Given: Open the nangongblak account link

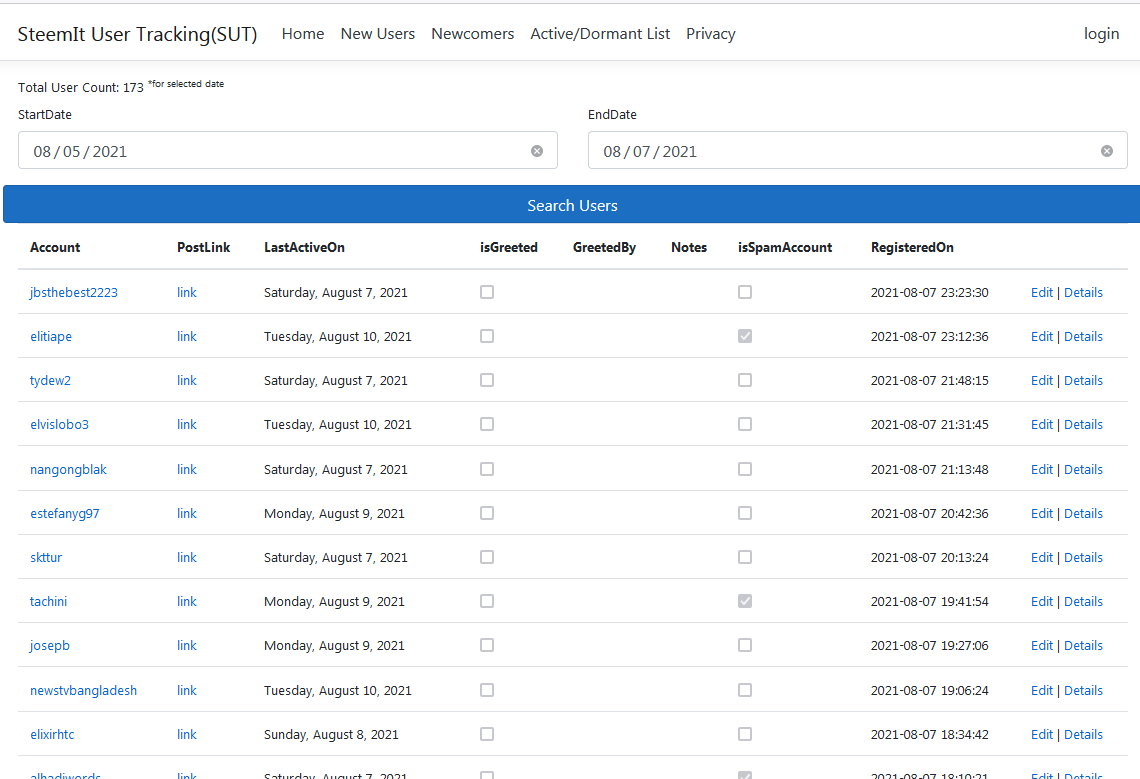Looking at the screenshot, I should pos(68,470).
